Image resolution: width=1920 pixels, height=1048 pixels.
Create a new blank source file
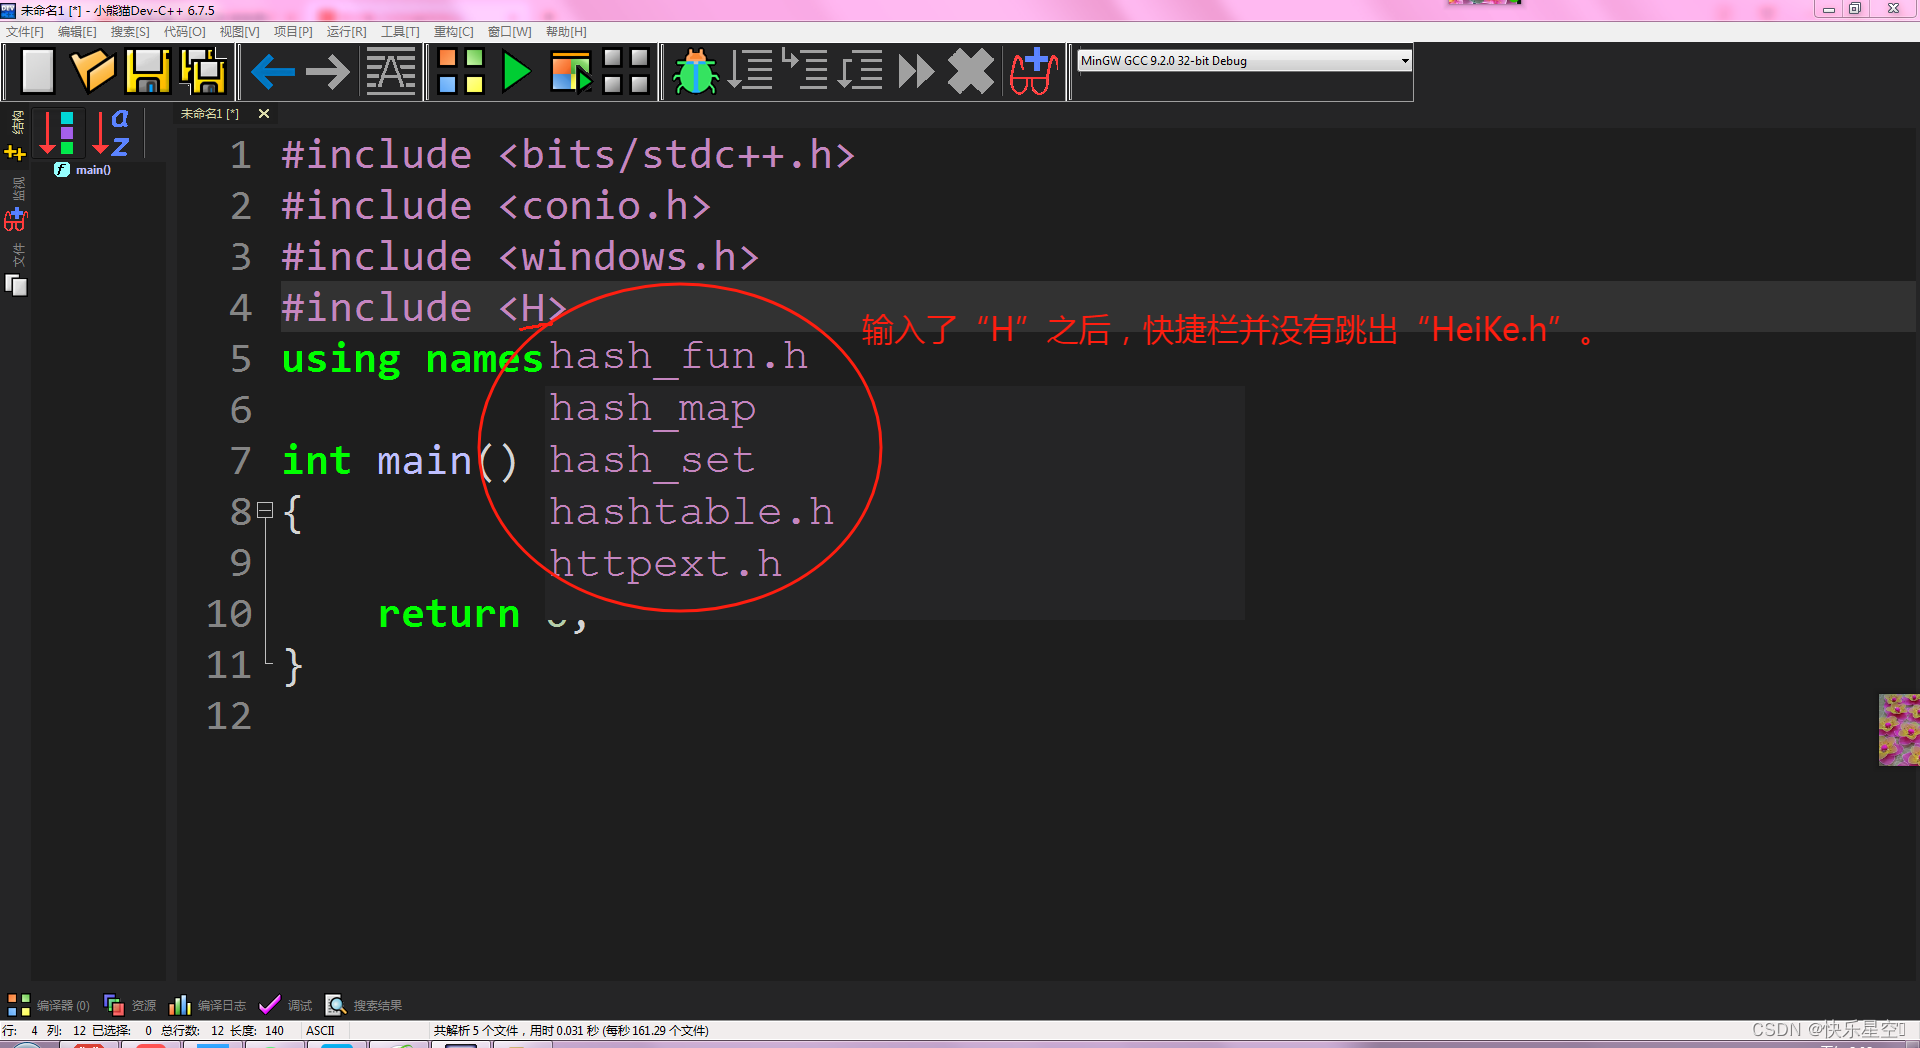(x=37, y=72)
